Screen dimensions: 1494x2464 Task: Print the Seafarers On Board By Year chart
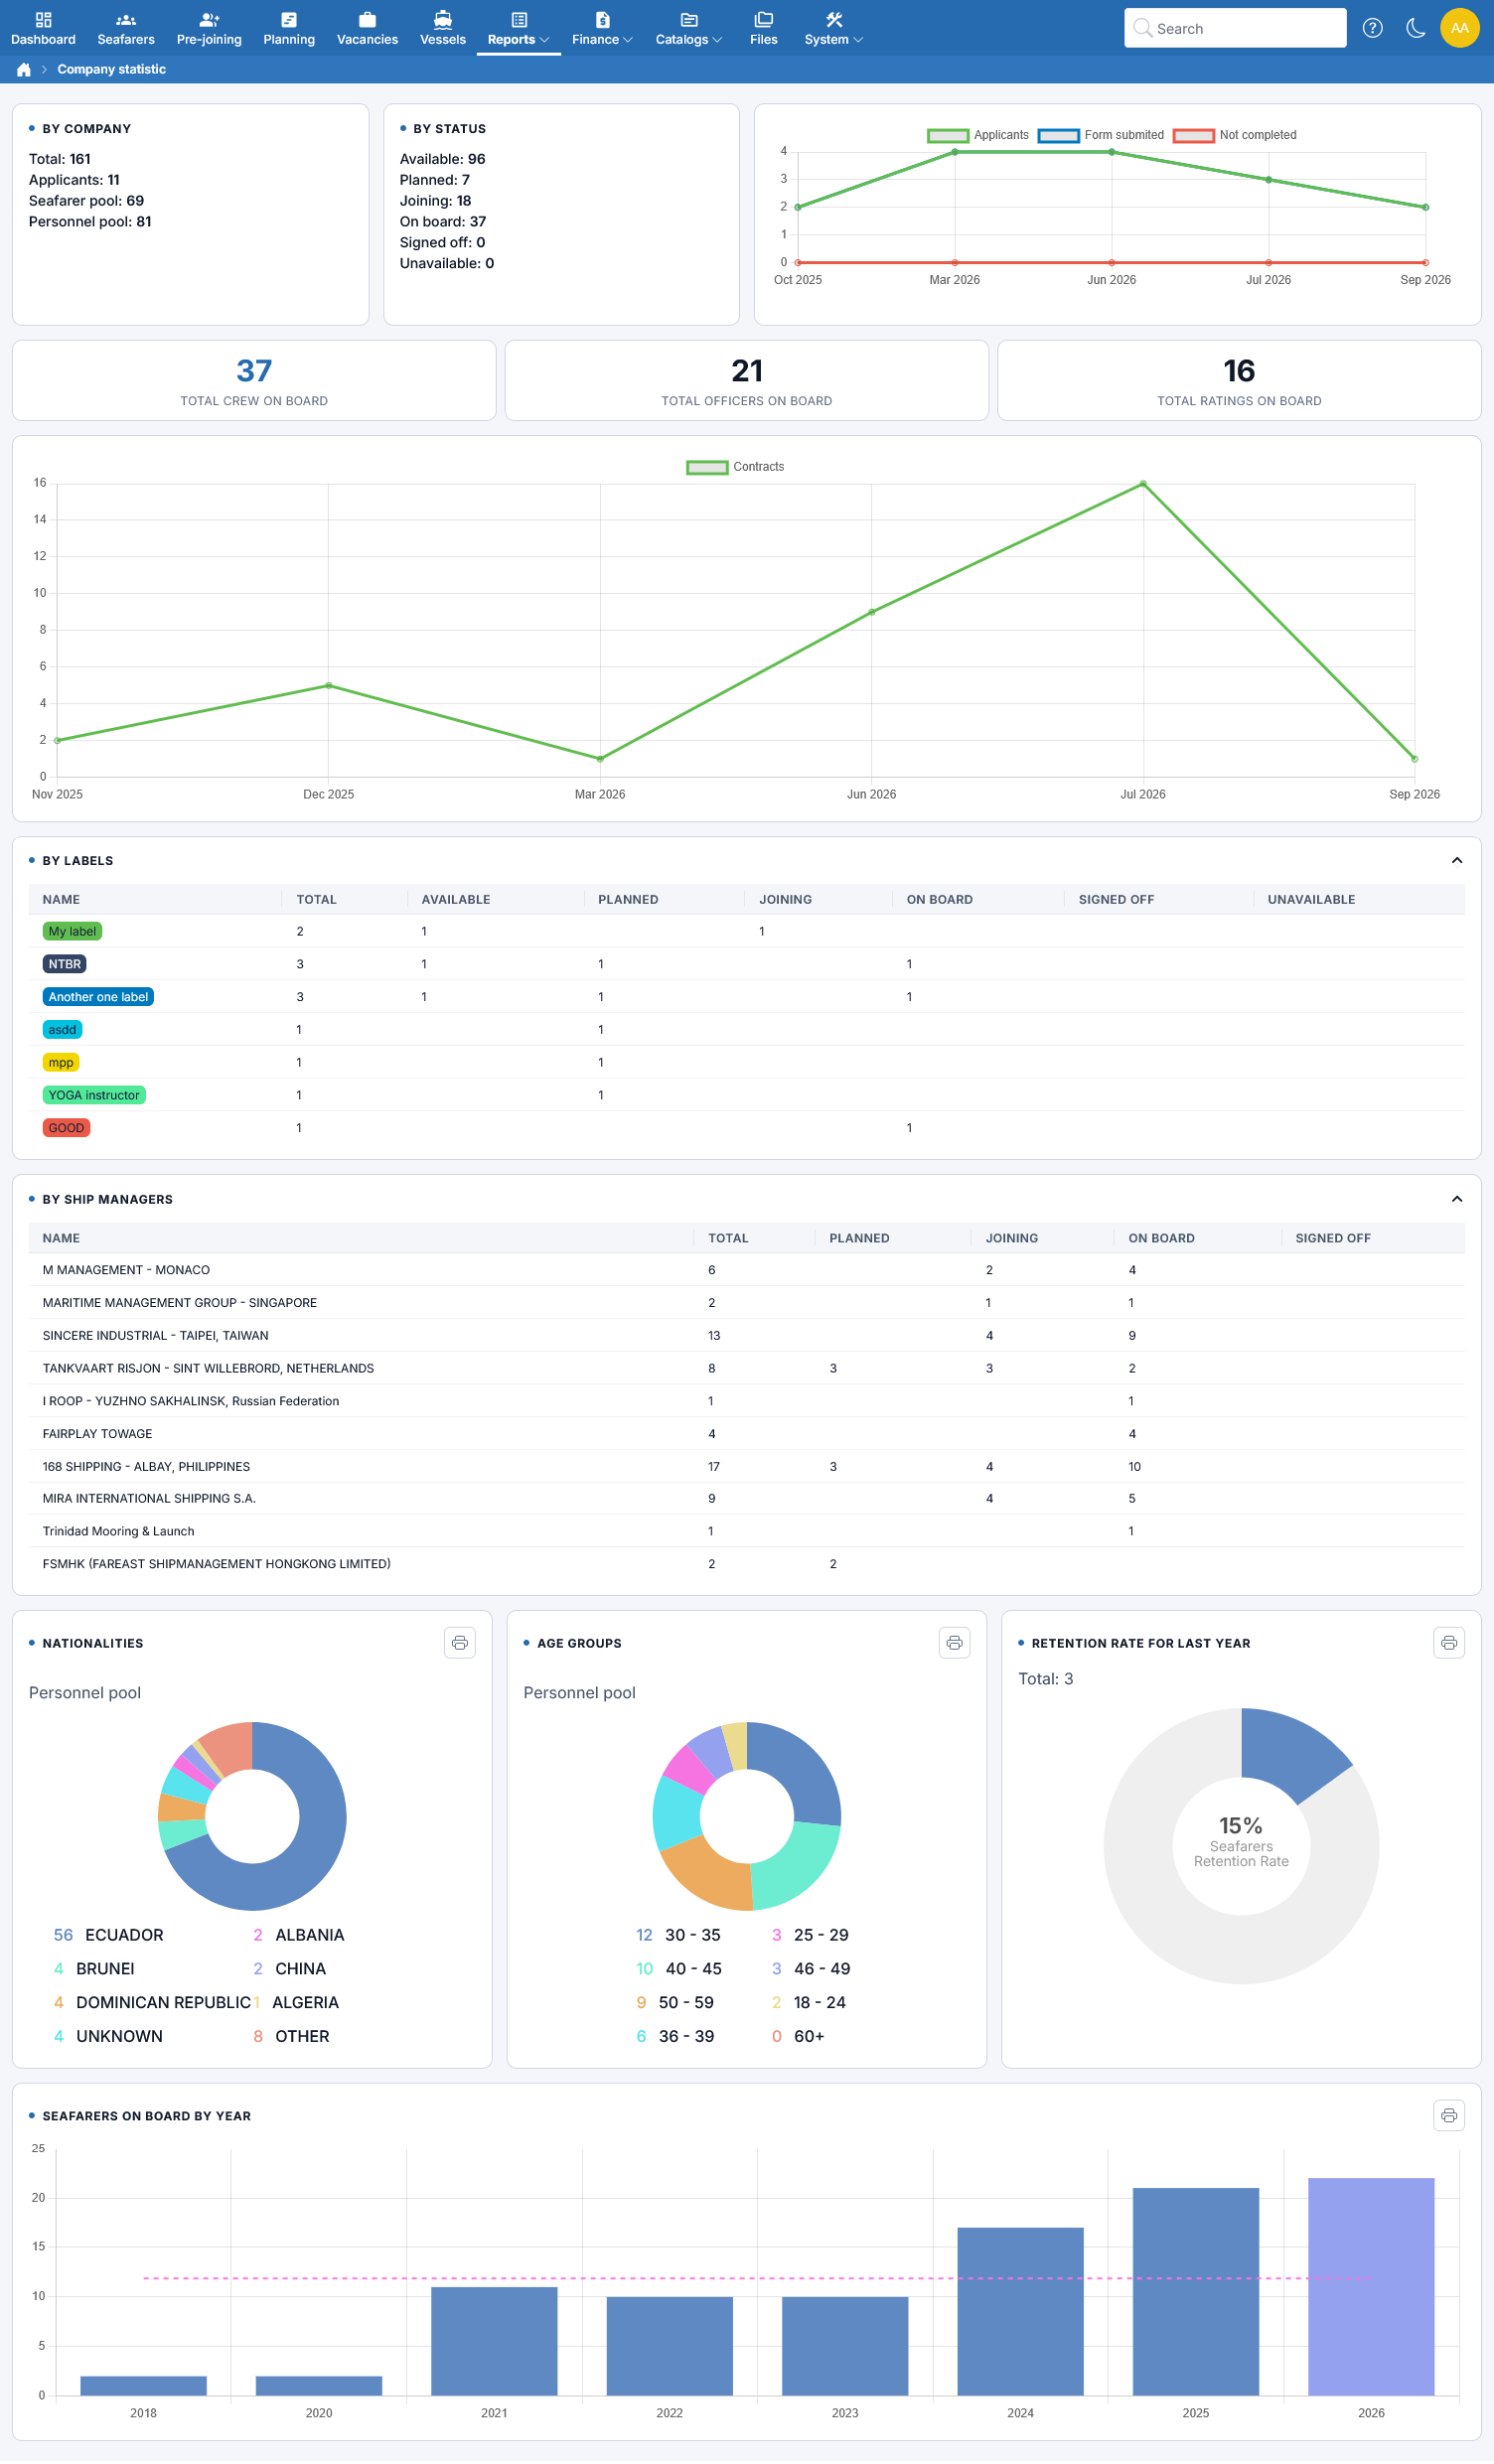[1448, 2115]
